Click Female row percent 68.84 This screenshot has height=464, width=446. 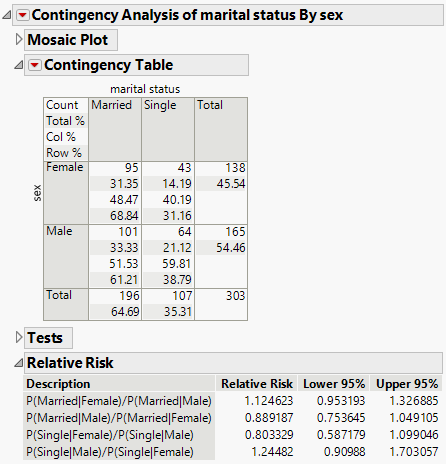point(124,216)
